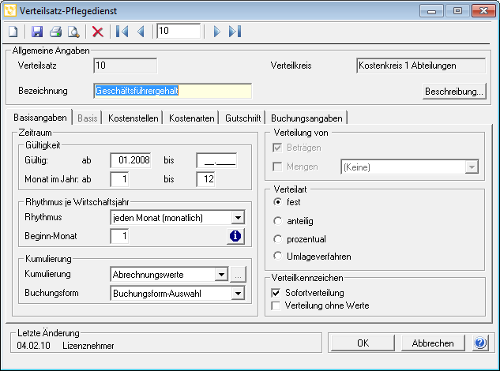Viewport: 500px width, 371px height.
Task: Toggle the Beträgen checkbox
Action: [277, 148]
